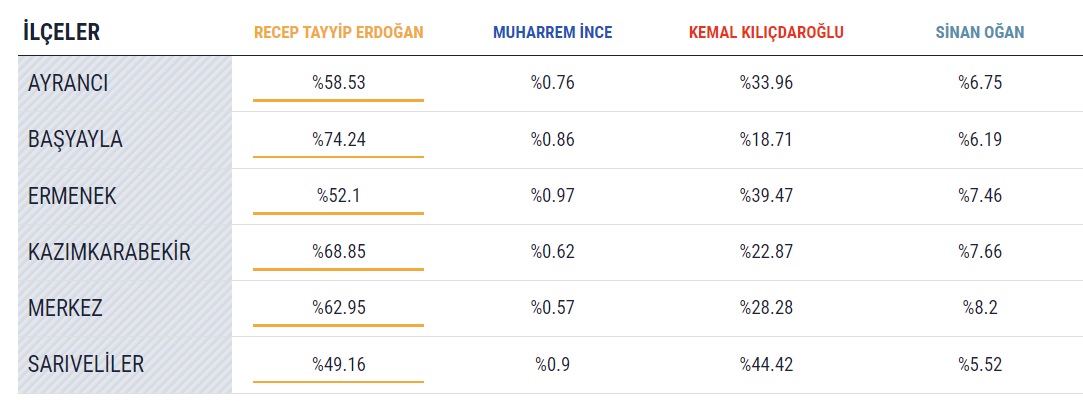Select Sinan Oğan's %8.2 value in Merkez
1083x415 pixels.
point(979,308)
